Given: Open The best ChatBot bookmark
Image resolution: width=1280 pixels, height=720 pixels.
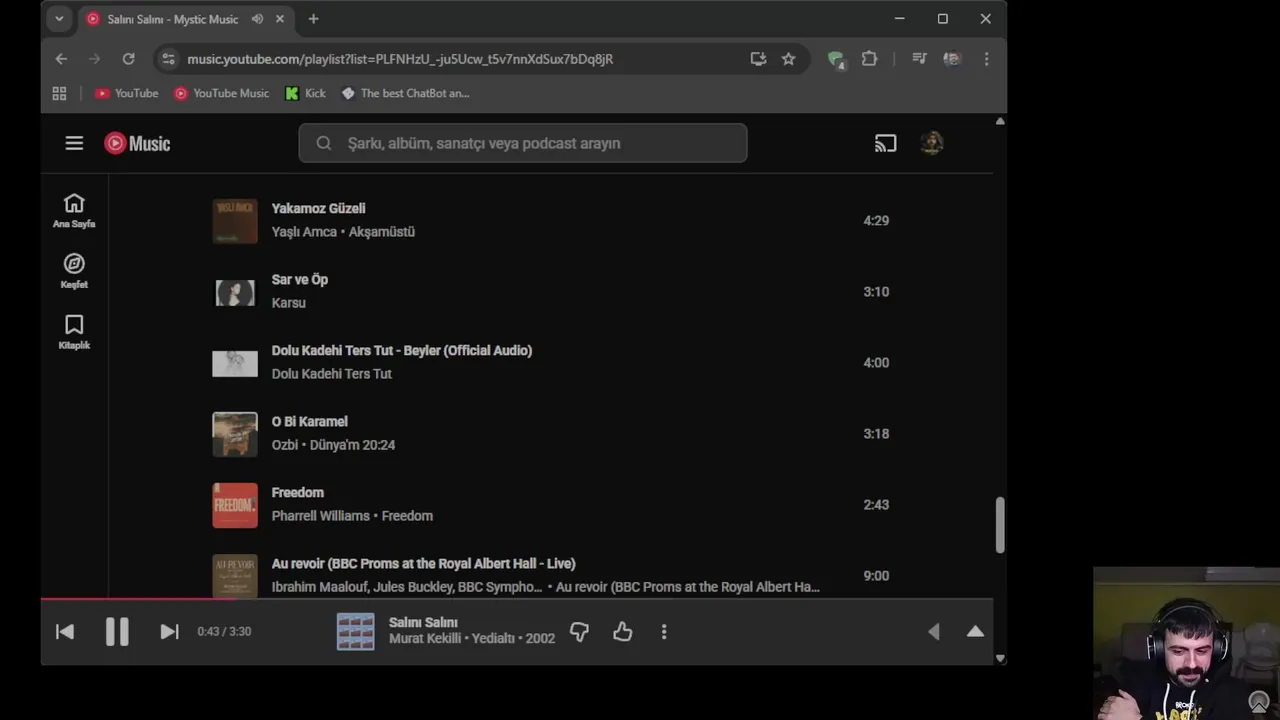Looking at the screenshot, I should coord(405,93).
